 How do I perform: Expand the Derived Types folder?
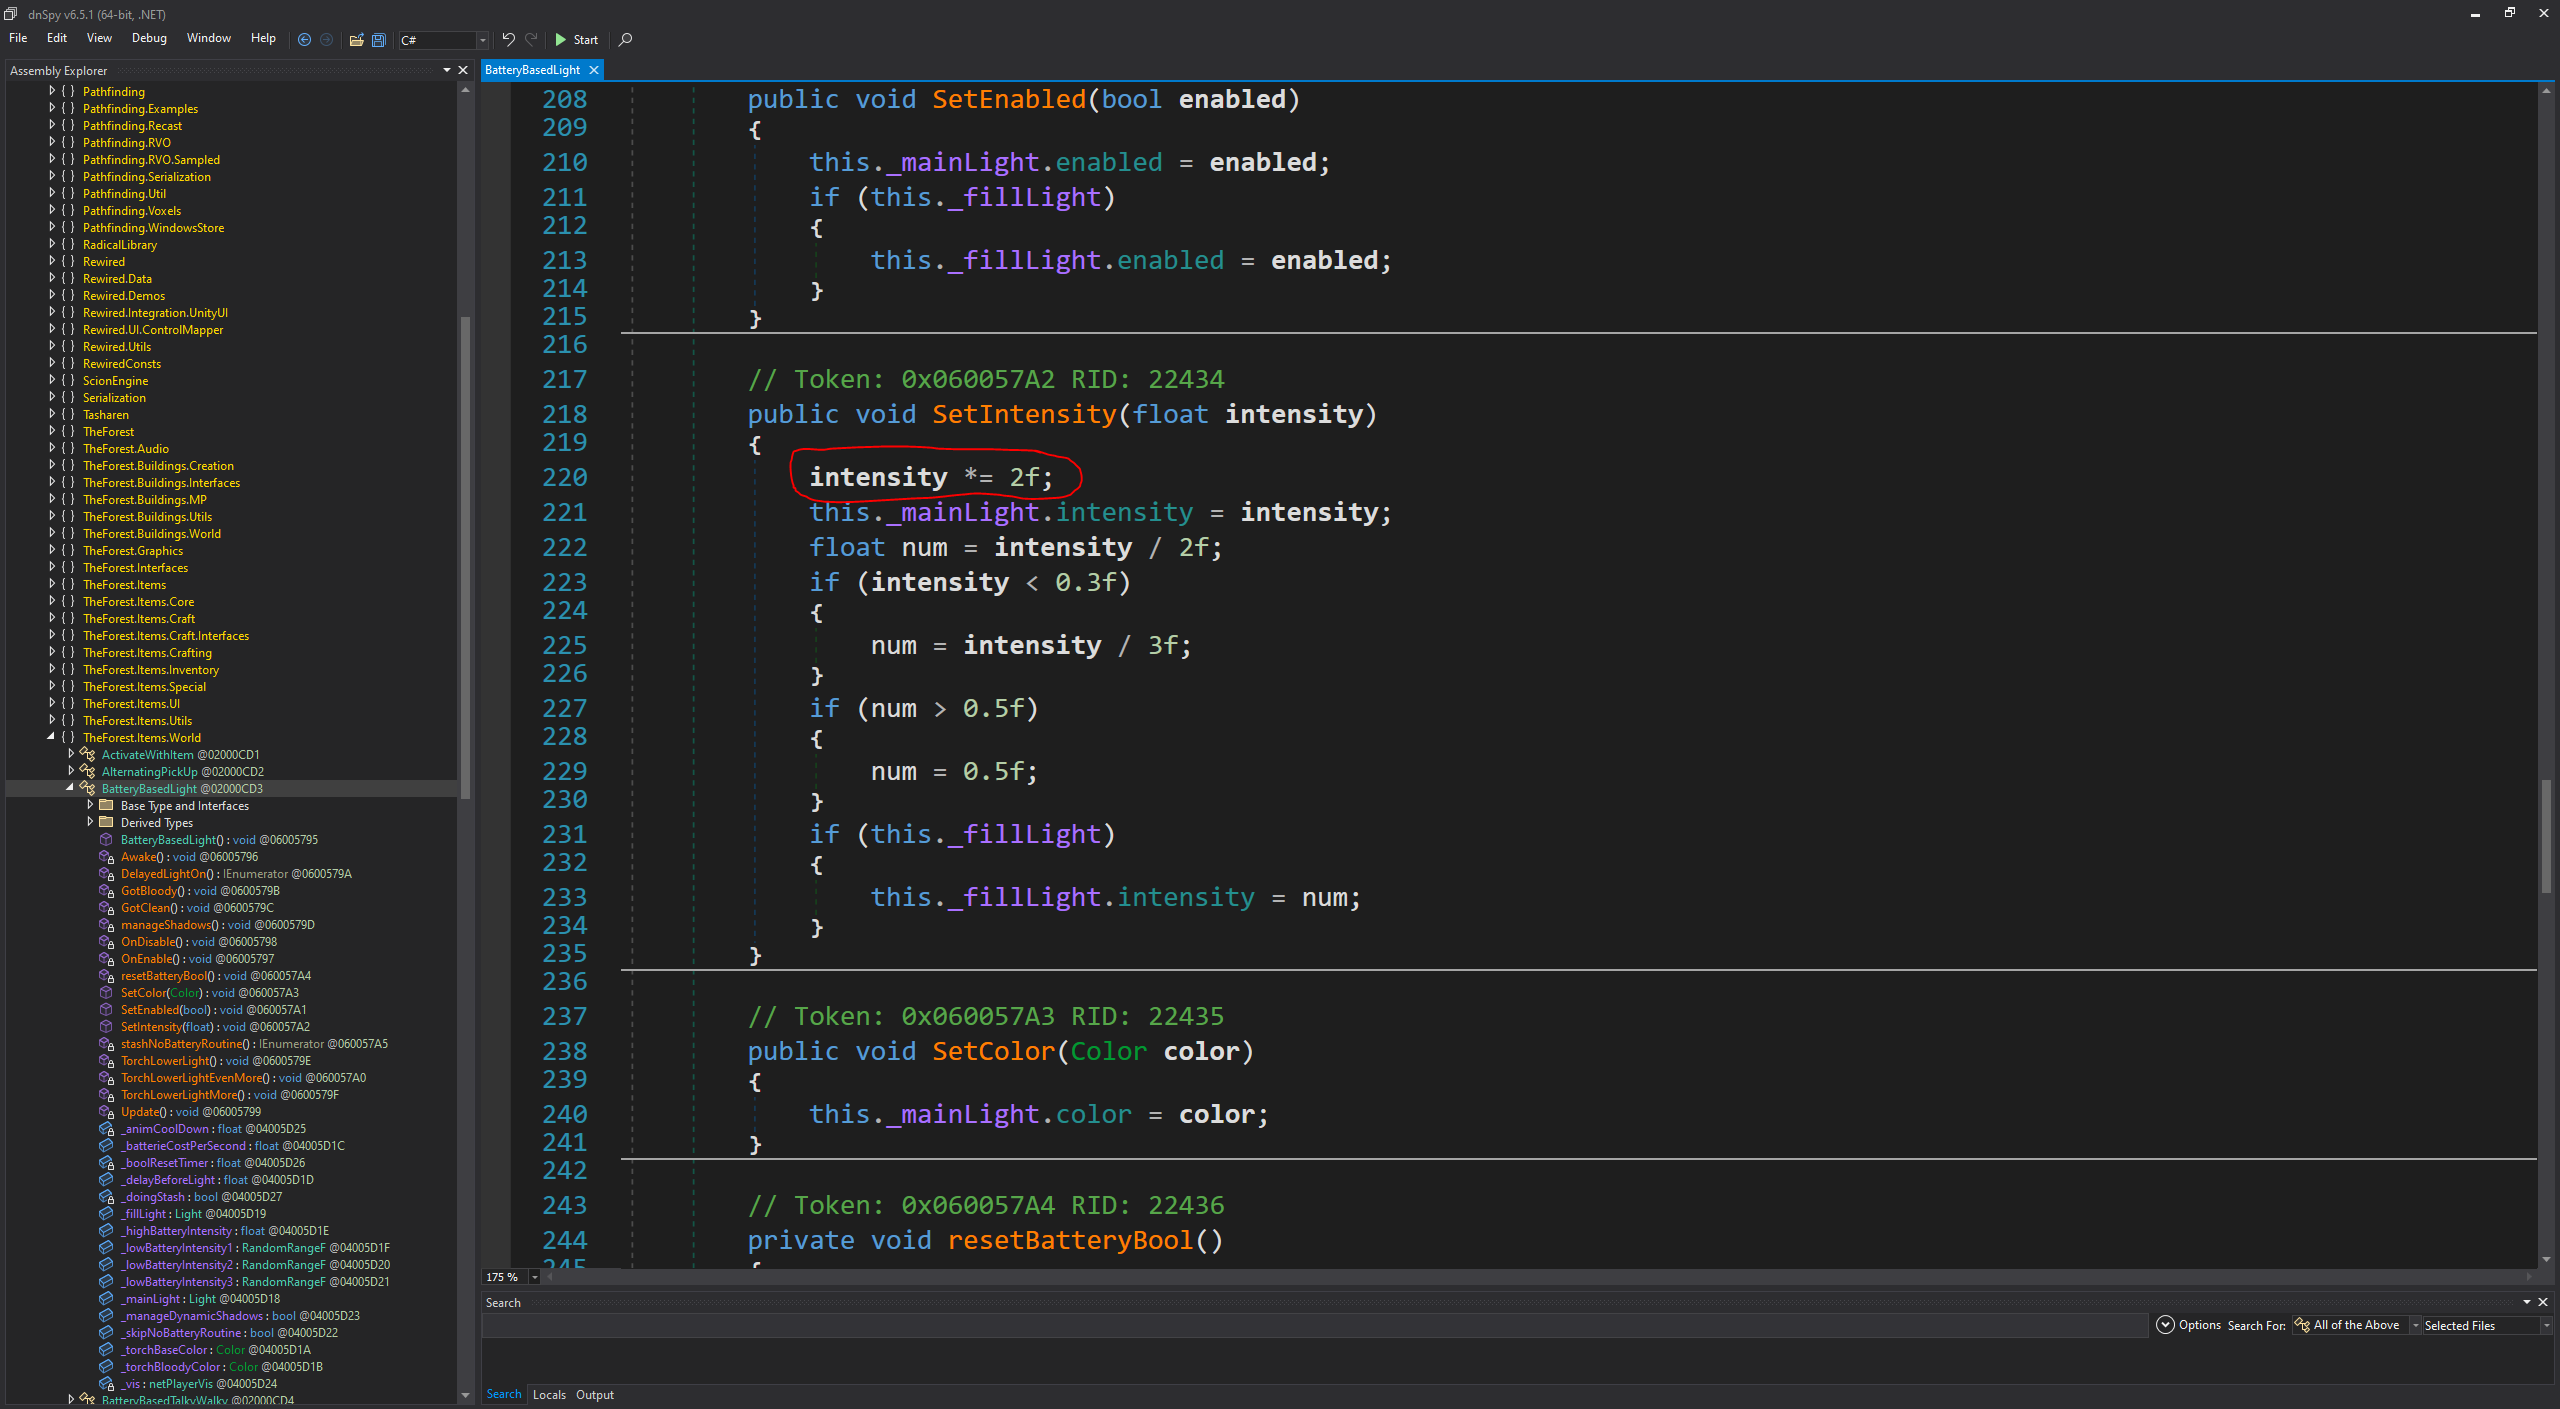[x=90, y=822]
